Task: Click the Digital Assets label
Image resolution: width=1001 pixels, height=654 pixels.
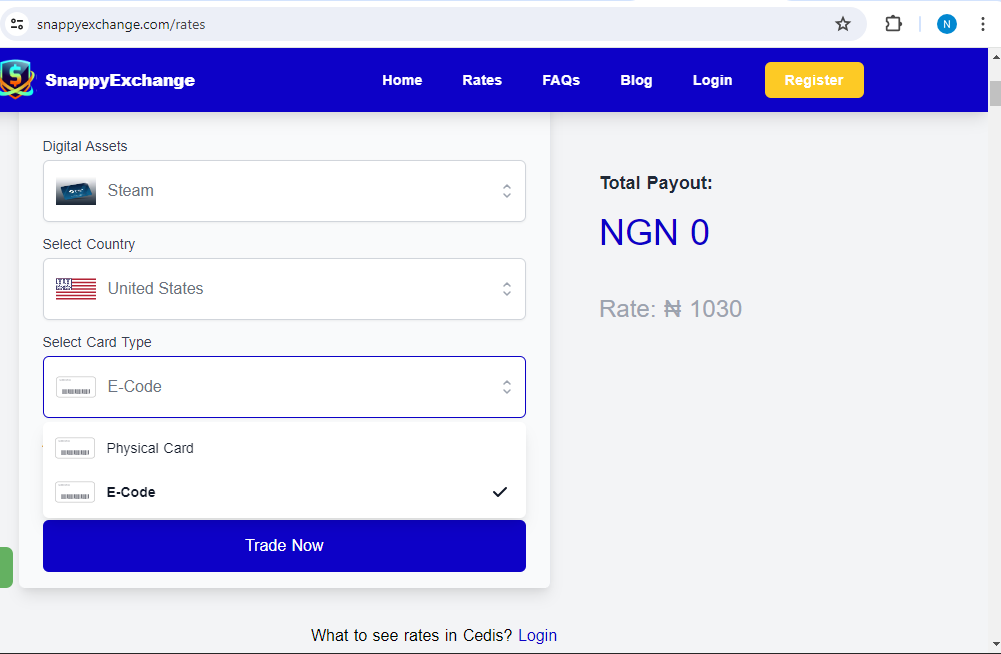Action: [85, 146]
